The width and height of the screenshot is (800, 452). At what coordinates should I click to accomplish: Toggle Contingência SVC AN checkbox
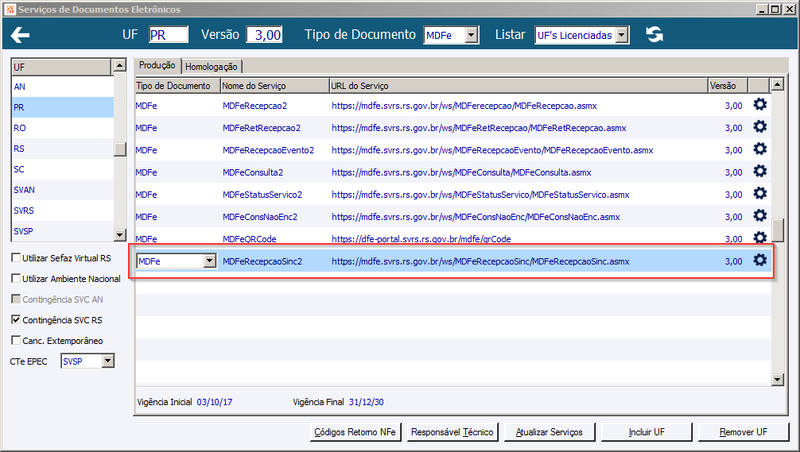click(x=16, y=299)
